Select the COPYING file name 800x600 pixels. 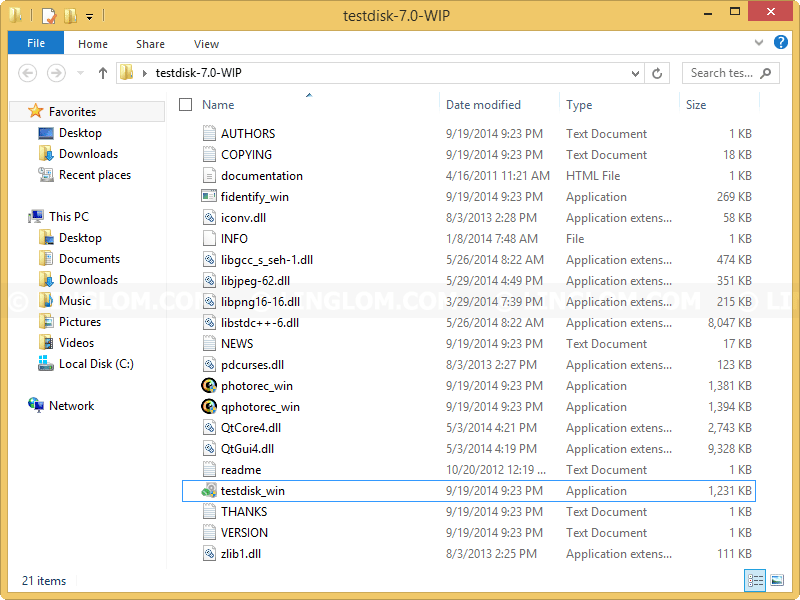coord(246,155)
